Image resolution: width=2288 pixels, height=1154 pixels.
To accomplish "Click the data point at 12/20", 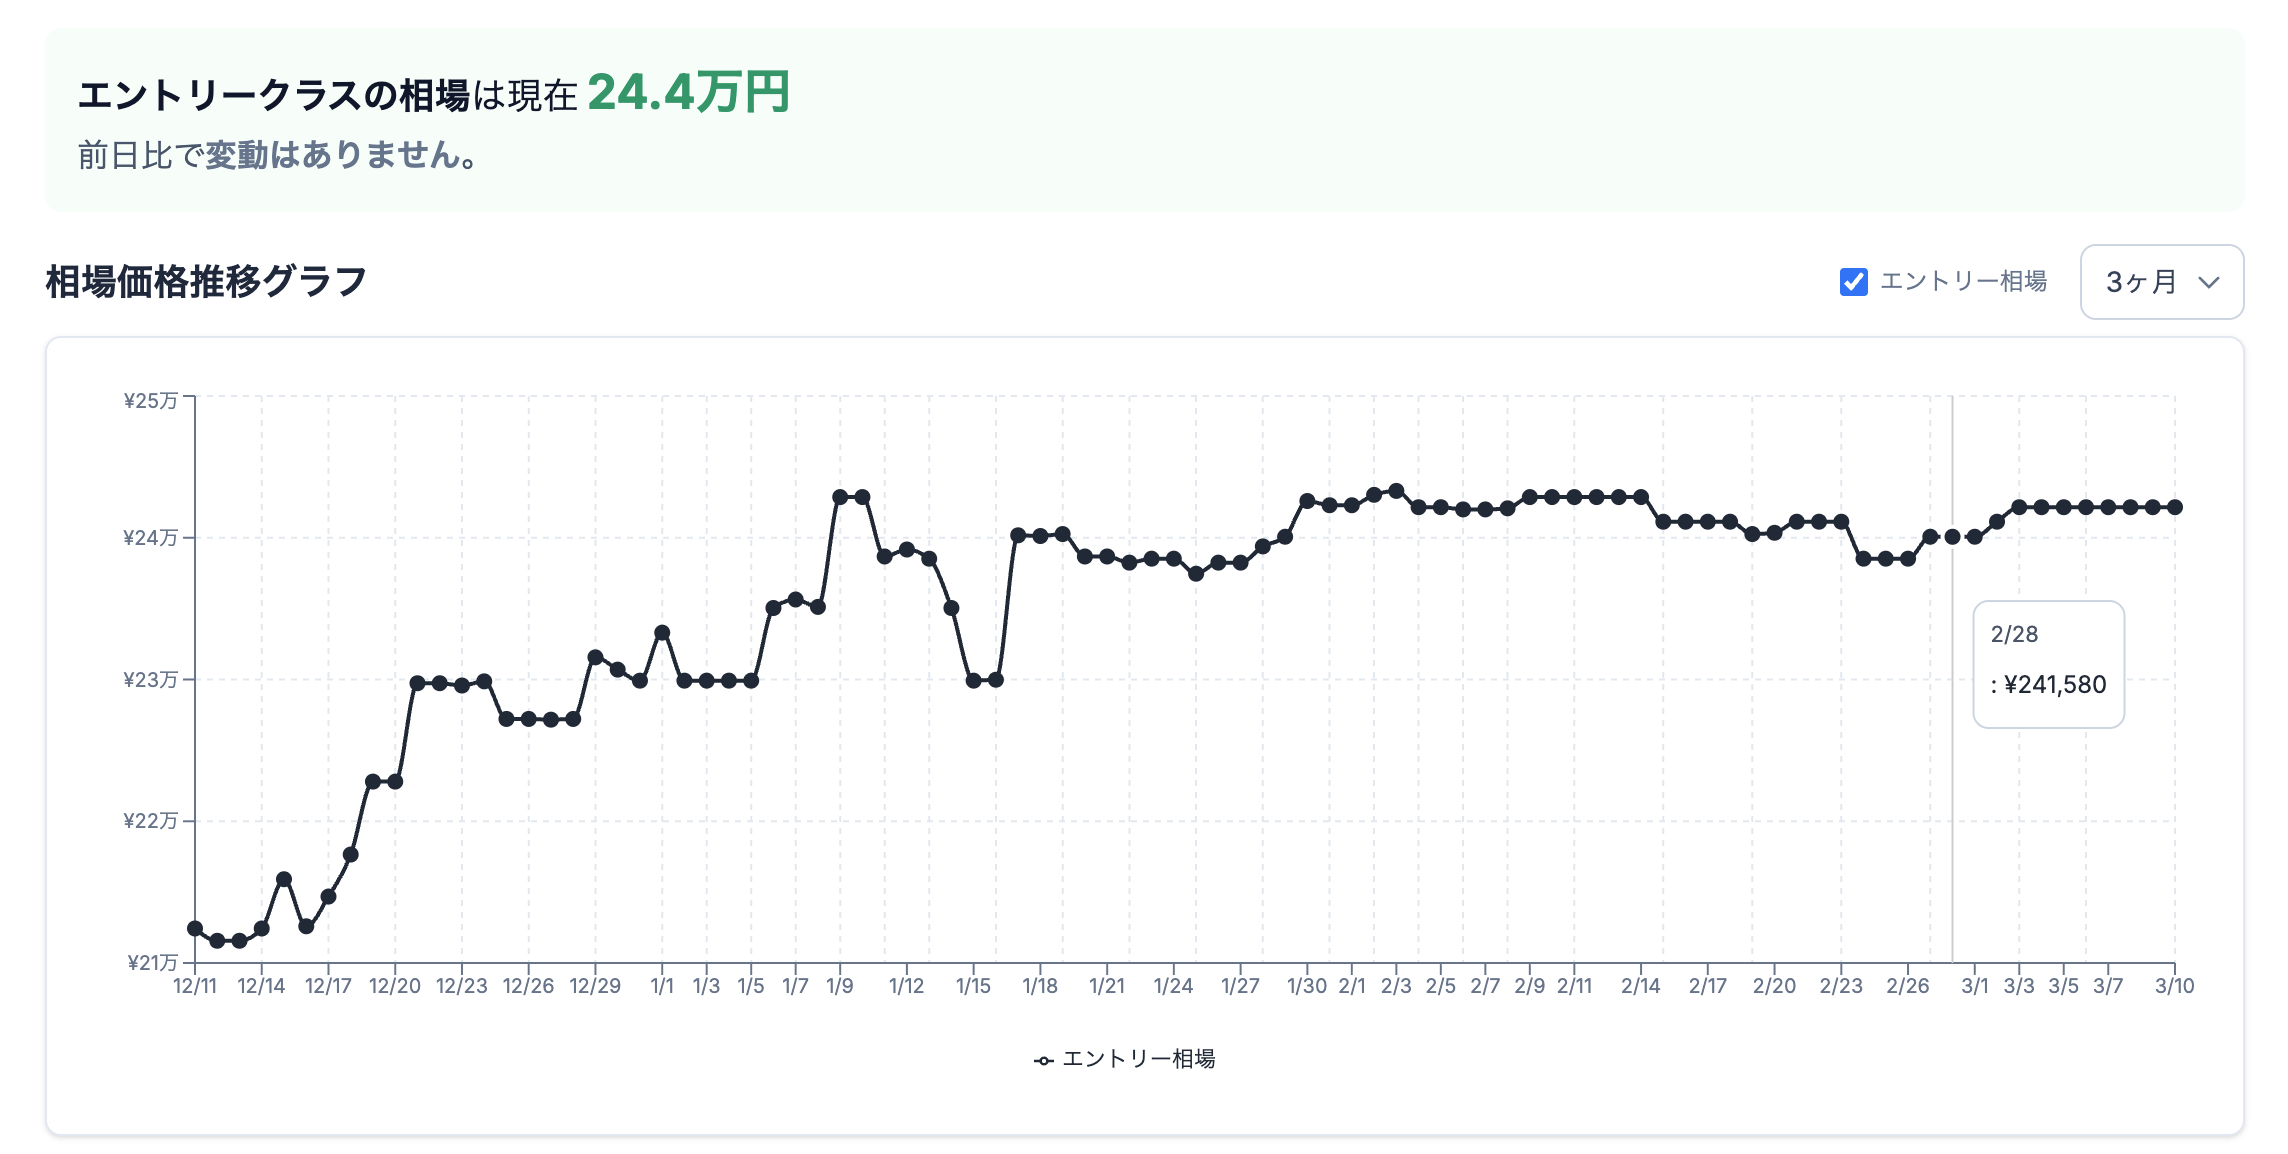I will click(x=395, y=781).
